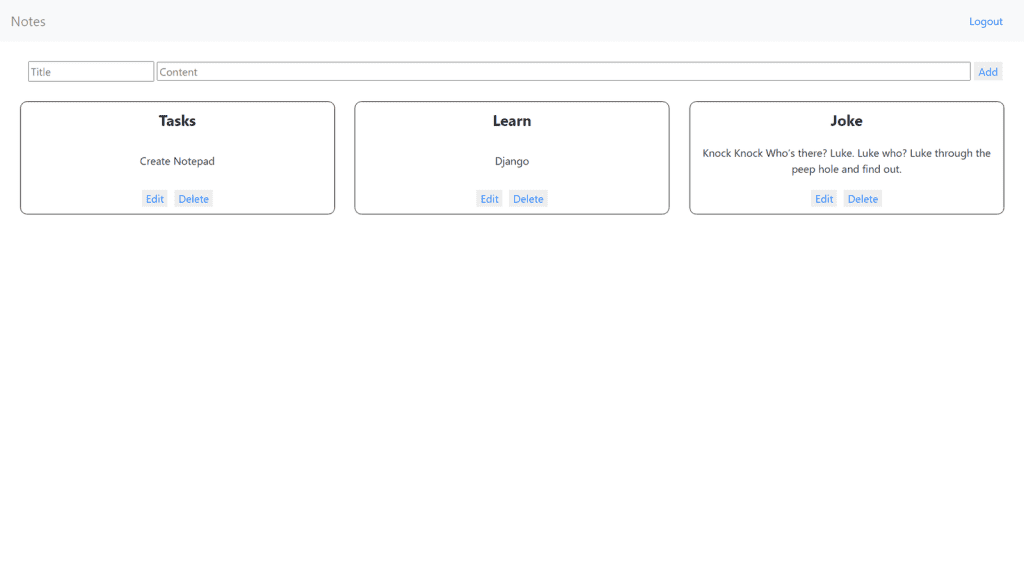1024x576 pixels.
Task: Delete the Learn note
Action: click(528, 199)
